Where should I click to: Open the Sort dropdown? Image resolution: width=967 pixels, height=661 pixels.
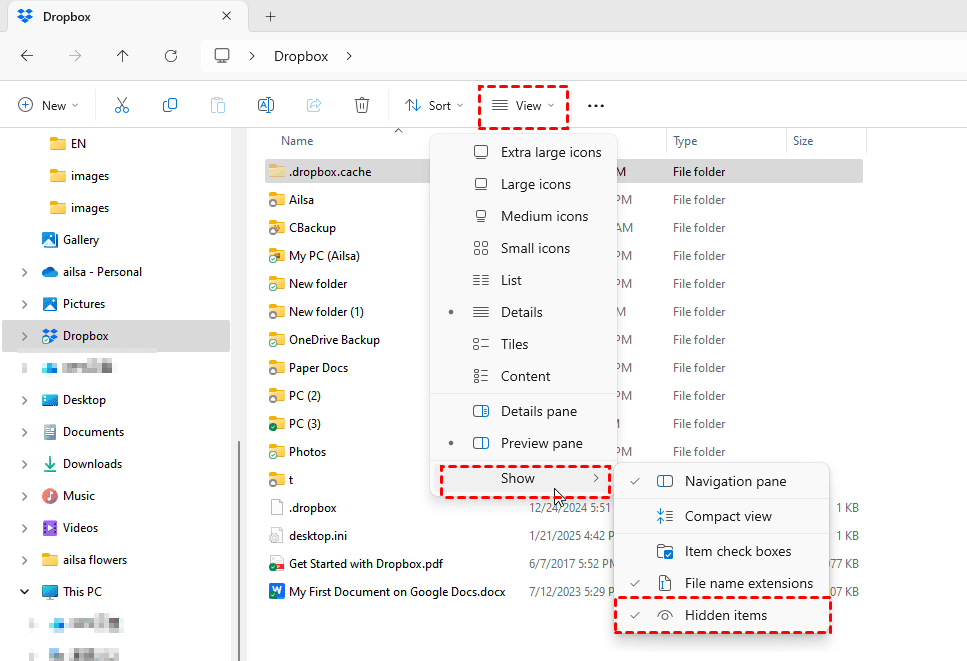(x=433, y=105)
